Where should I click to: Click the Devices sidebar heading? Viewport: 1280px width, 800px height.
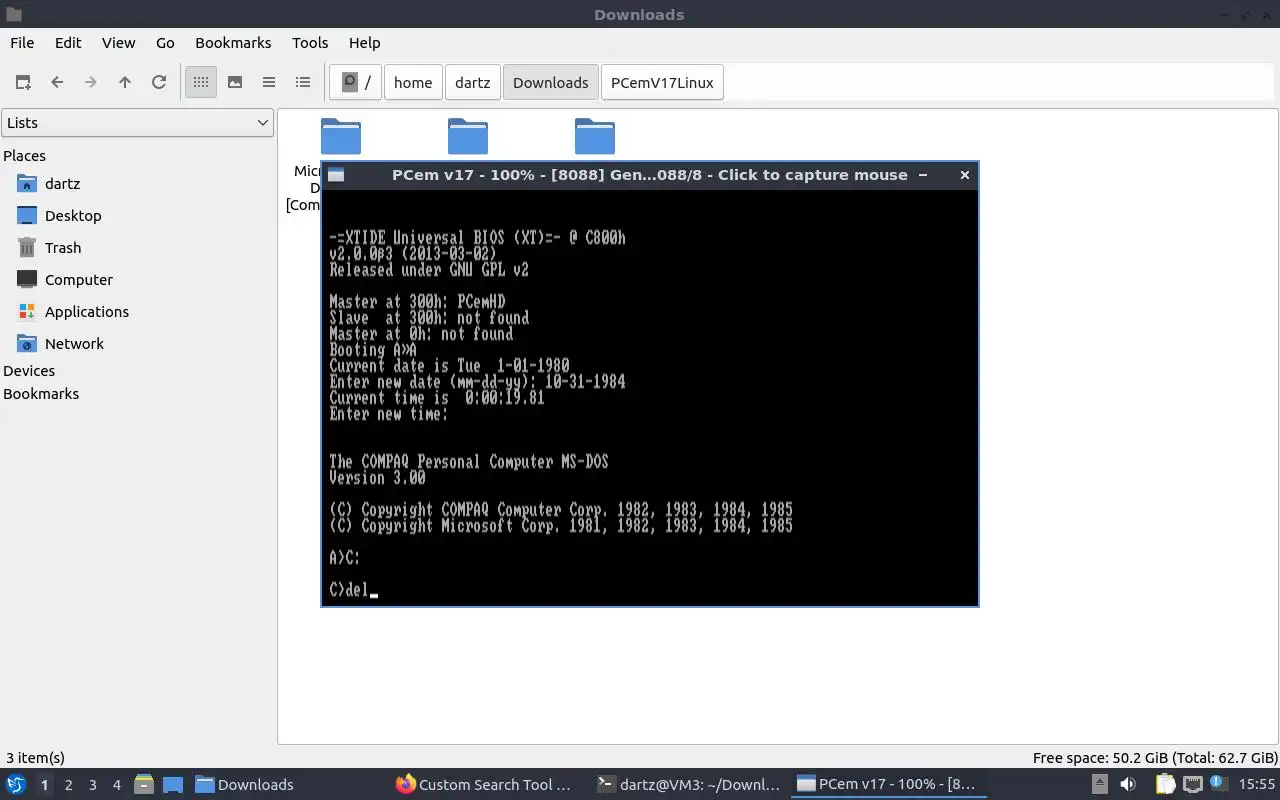29,370
